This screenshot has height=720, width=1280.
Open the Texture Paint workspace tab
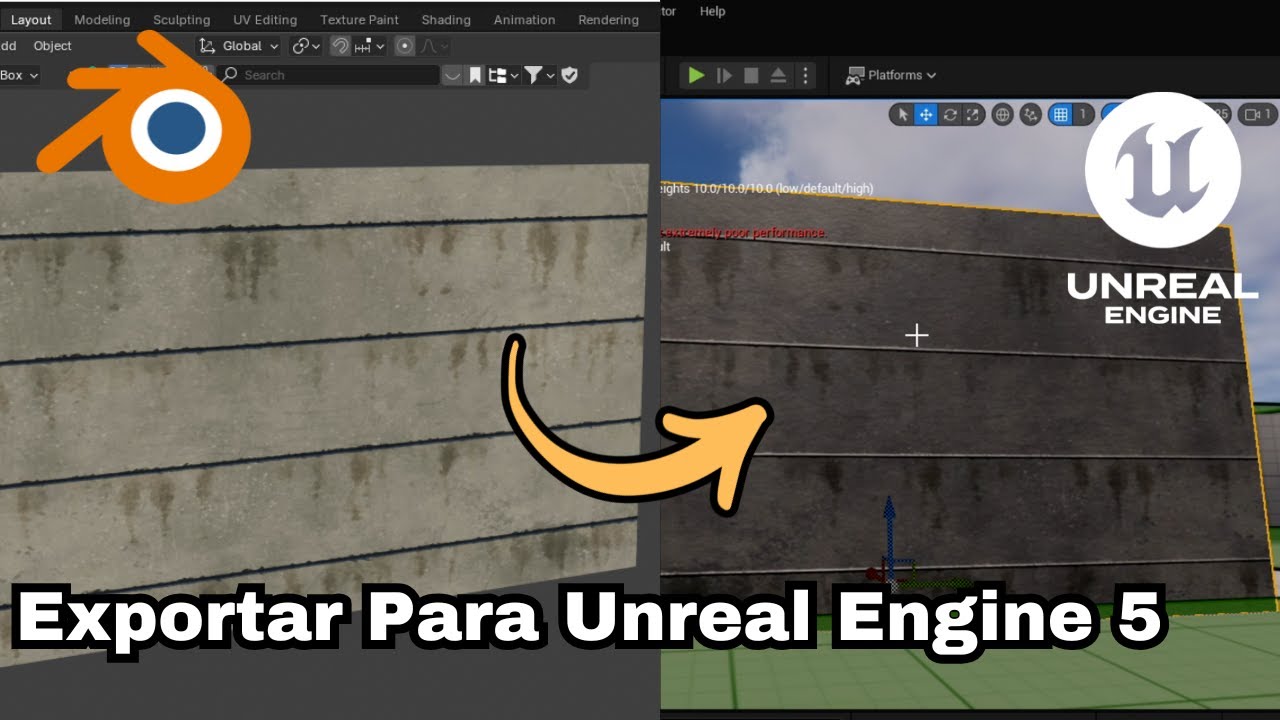(x=359, y=20)
